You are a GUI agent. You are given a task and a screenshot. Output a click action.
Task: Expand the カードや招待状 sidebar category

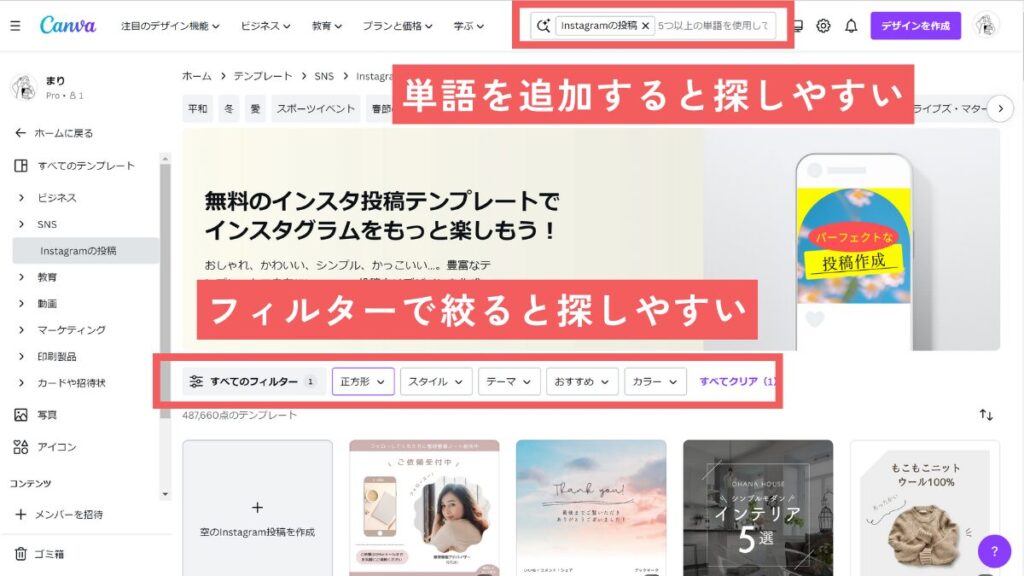21,383
